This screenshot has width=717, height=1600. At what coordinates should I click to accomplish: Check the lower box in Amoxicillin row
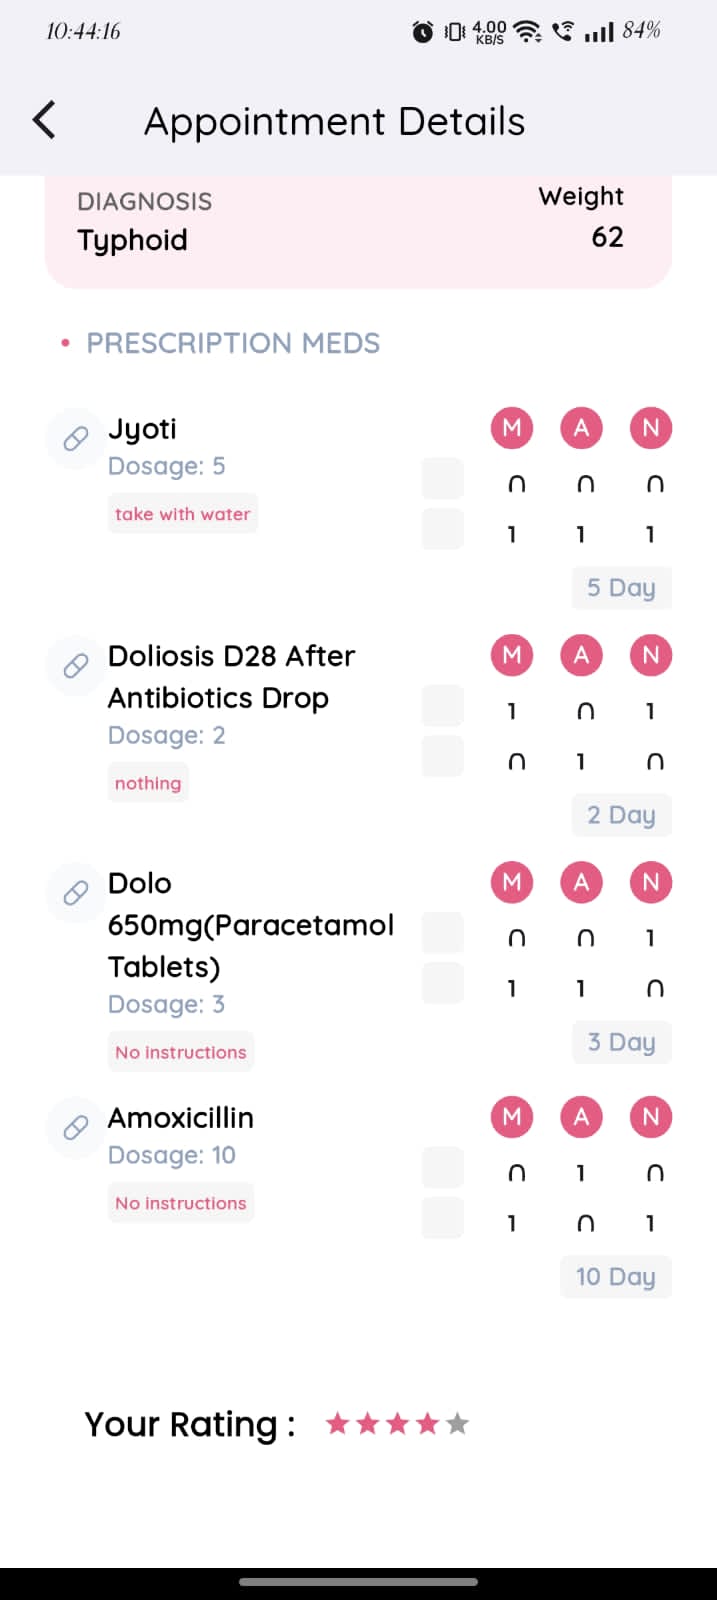coord(443,1218)
